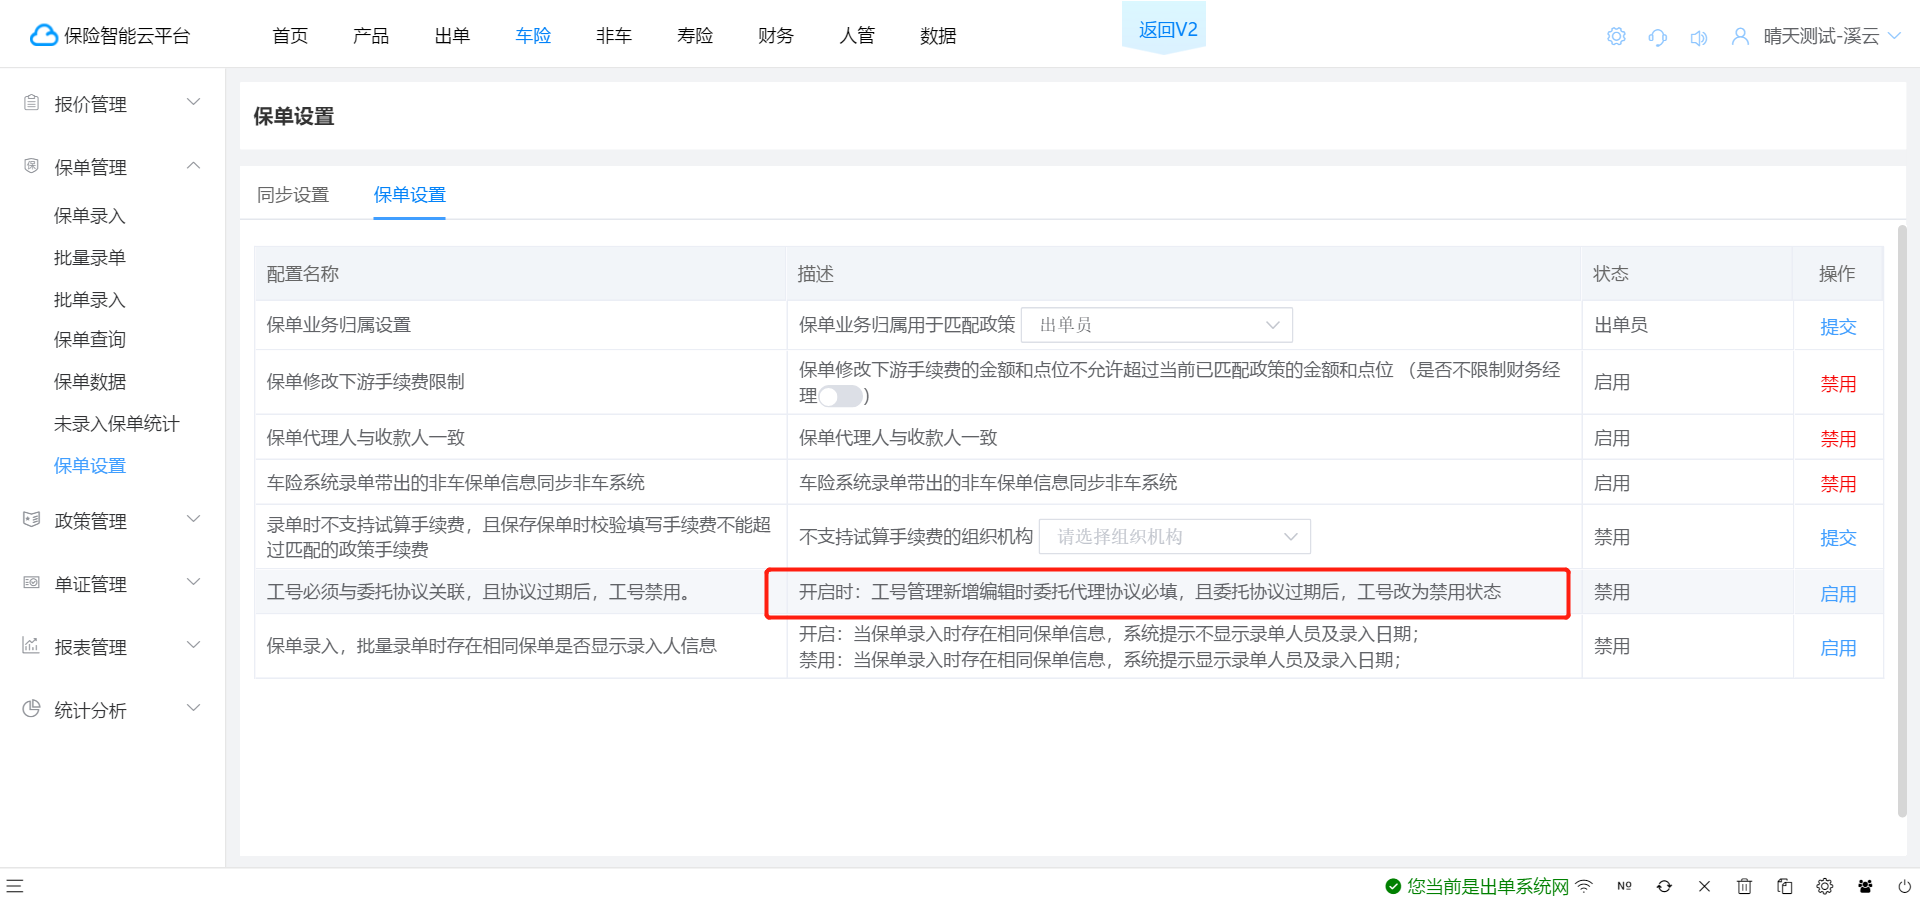Click the vertical scrollbar of the settings table
Image resolution: width=1920 pixels, height=902 pixels.
coord(1902,520)
